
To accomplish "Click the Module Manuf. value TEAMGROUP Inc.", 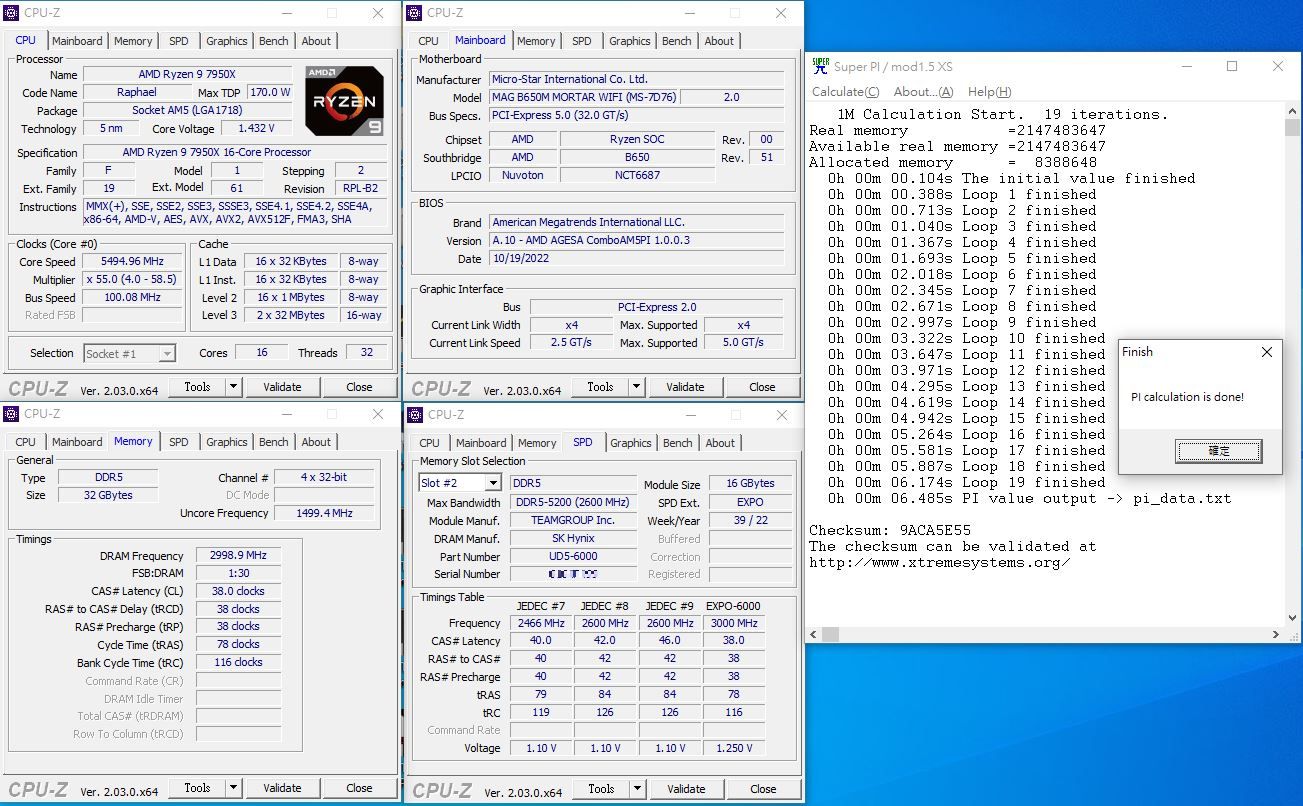I will [573, 520].
